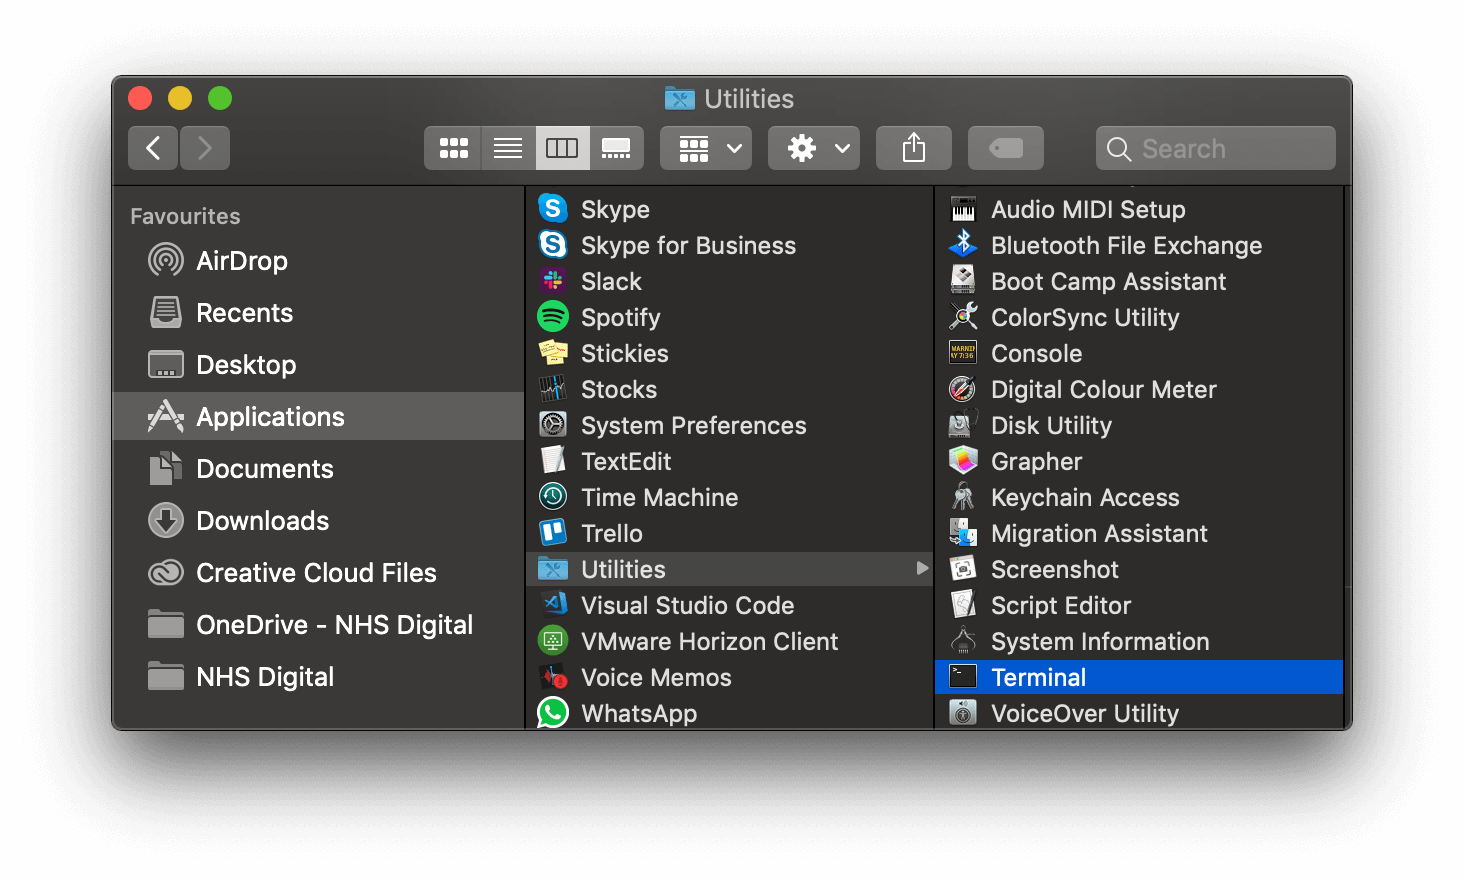Select Disk Utility in the Utilities folder
This screenshot has width=1464, height=878.
[1051, 425]
